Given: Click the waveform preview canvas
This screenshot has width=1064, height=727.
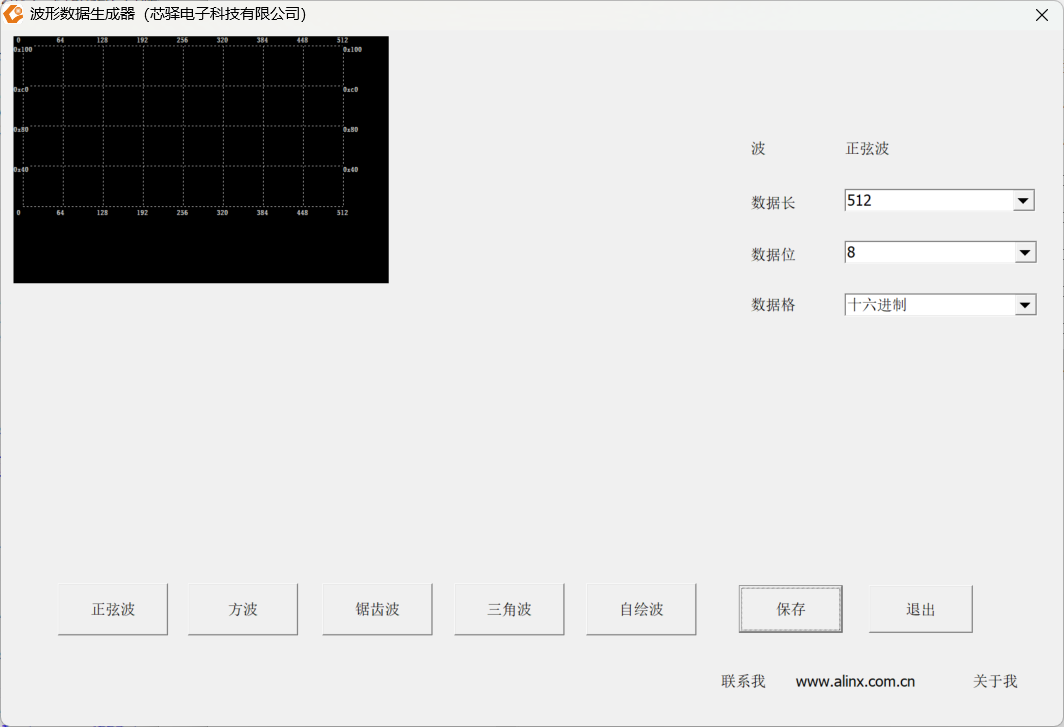Looking at the screenshot, I should 201,160.
